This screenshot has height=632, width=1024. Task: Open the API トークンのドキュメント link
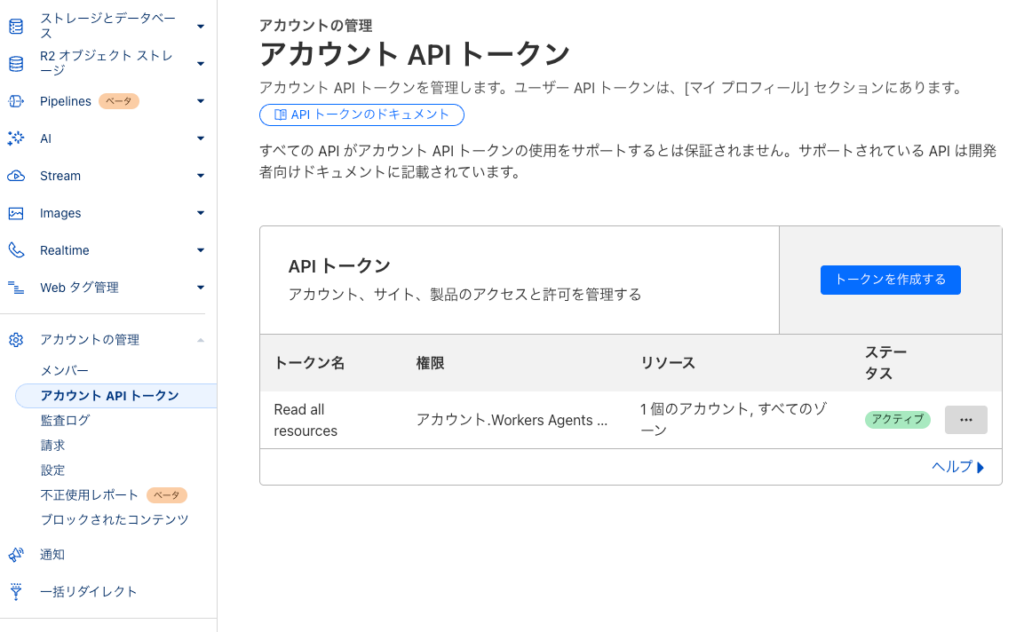[361, 115]
